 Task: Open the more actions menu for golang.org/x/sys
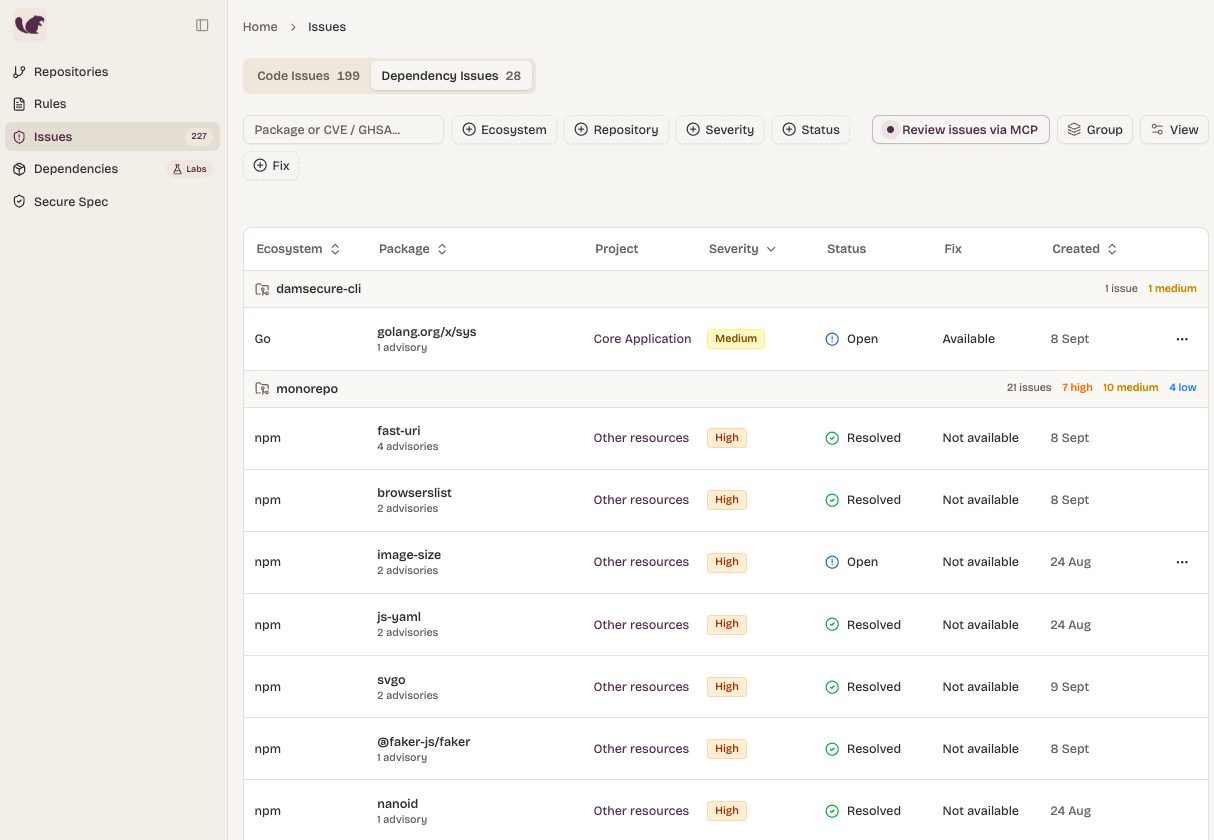(x=1182, y=339)
